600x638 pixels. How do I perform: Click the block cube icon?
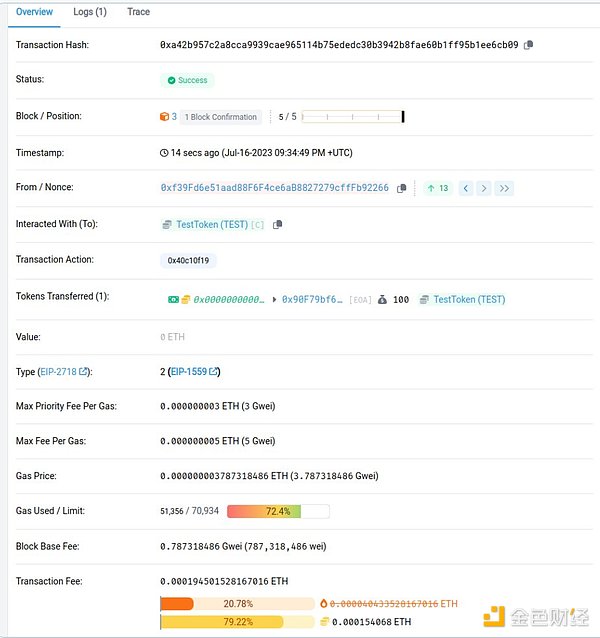tap(165, 117)
